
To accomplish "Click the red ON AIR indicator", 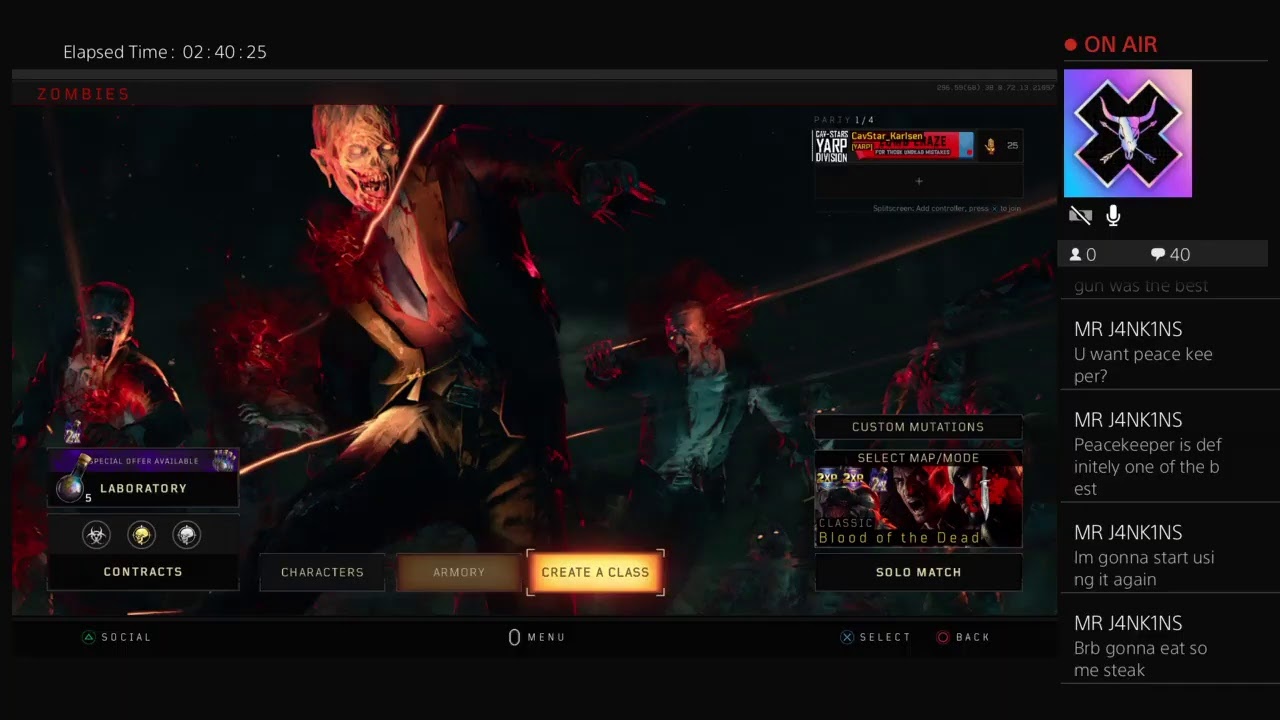I will coord(1111,45).
